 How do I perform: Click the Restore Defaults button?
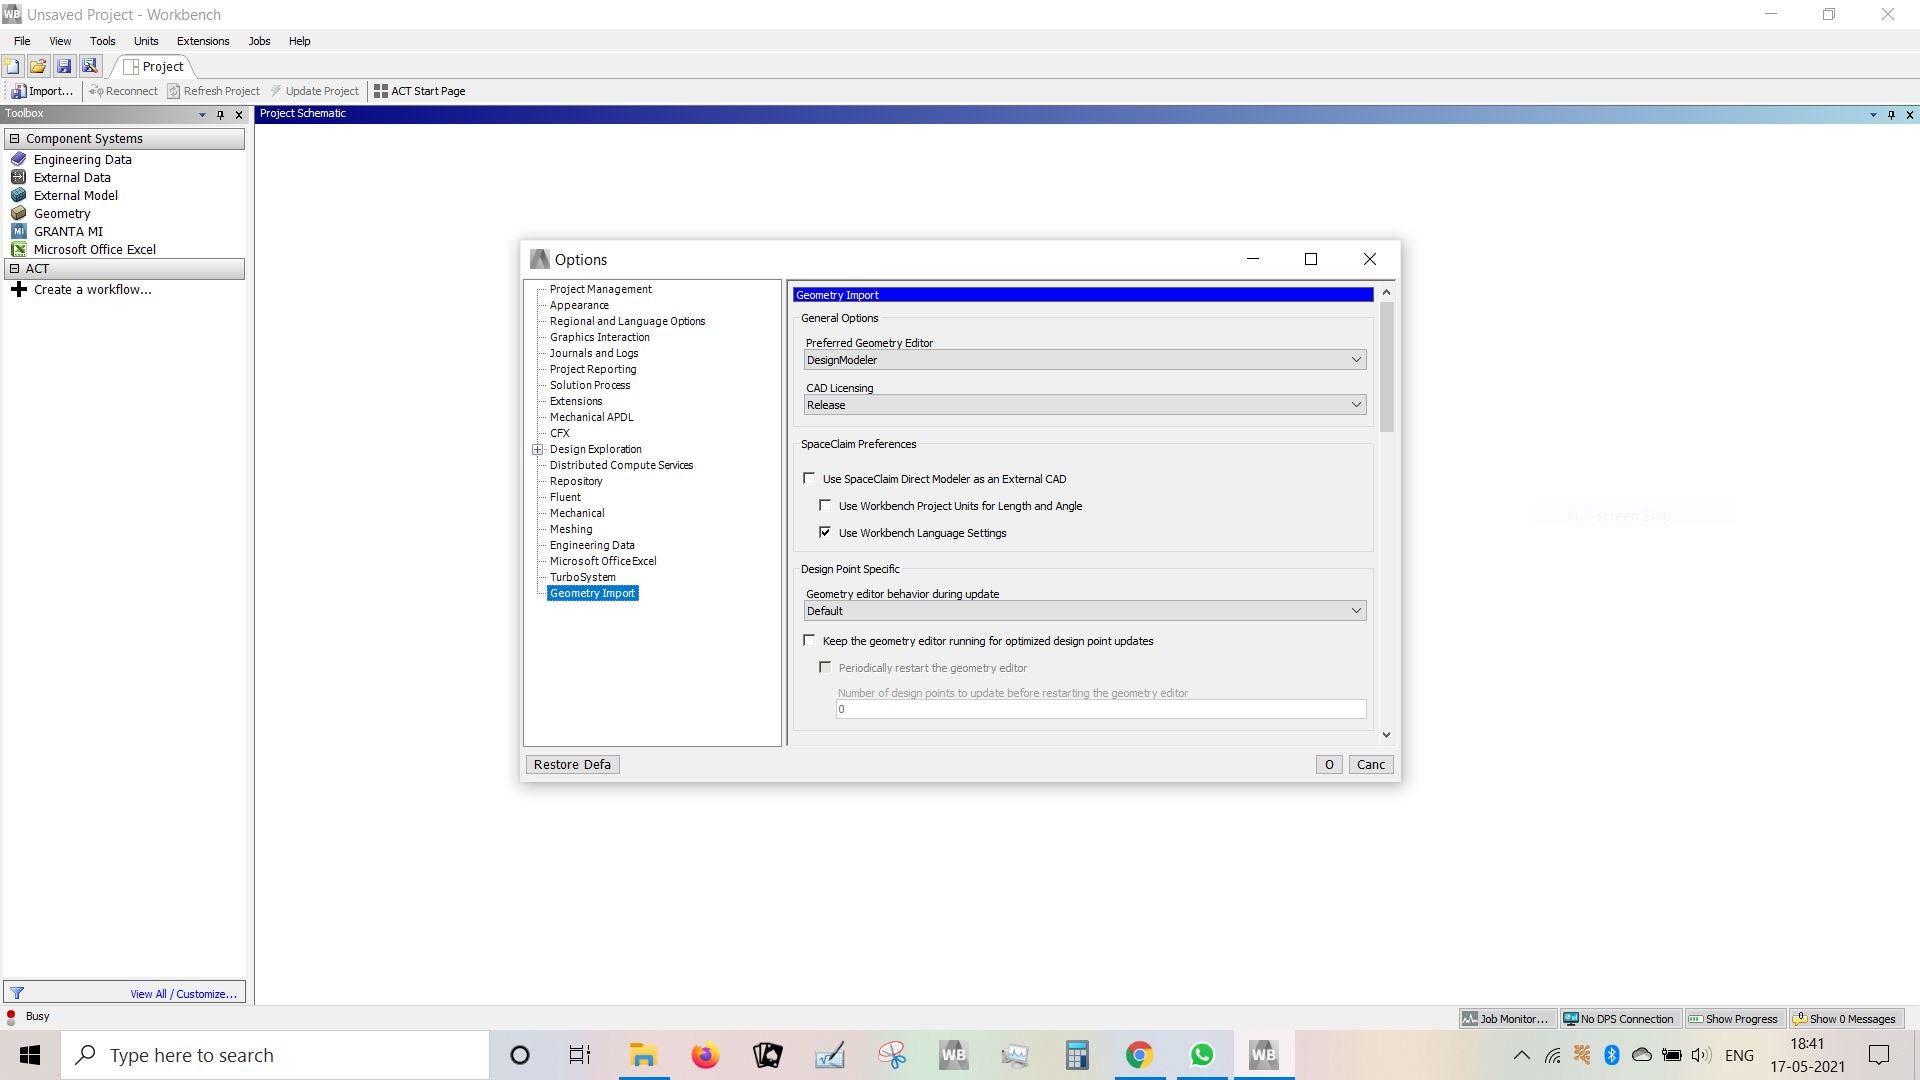(572, 765)
